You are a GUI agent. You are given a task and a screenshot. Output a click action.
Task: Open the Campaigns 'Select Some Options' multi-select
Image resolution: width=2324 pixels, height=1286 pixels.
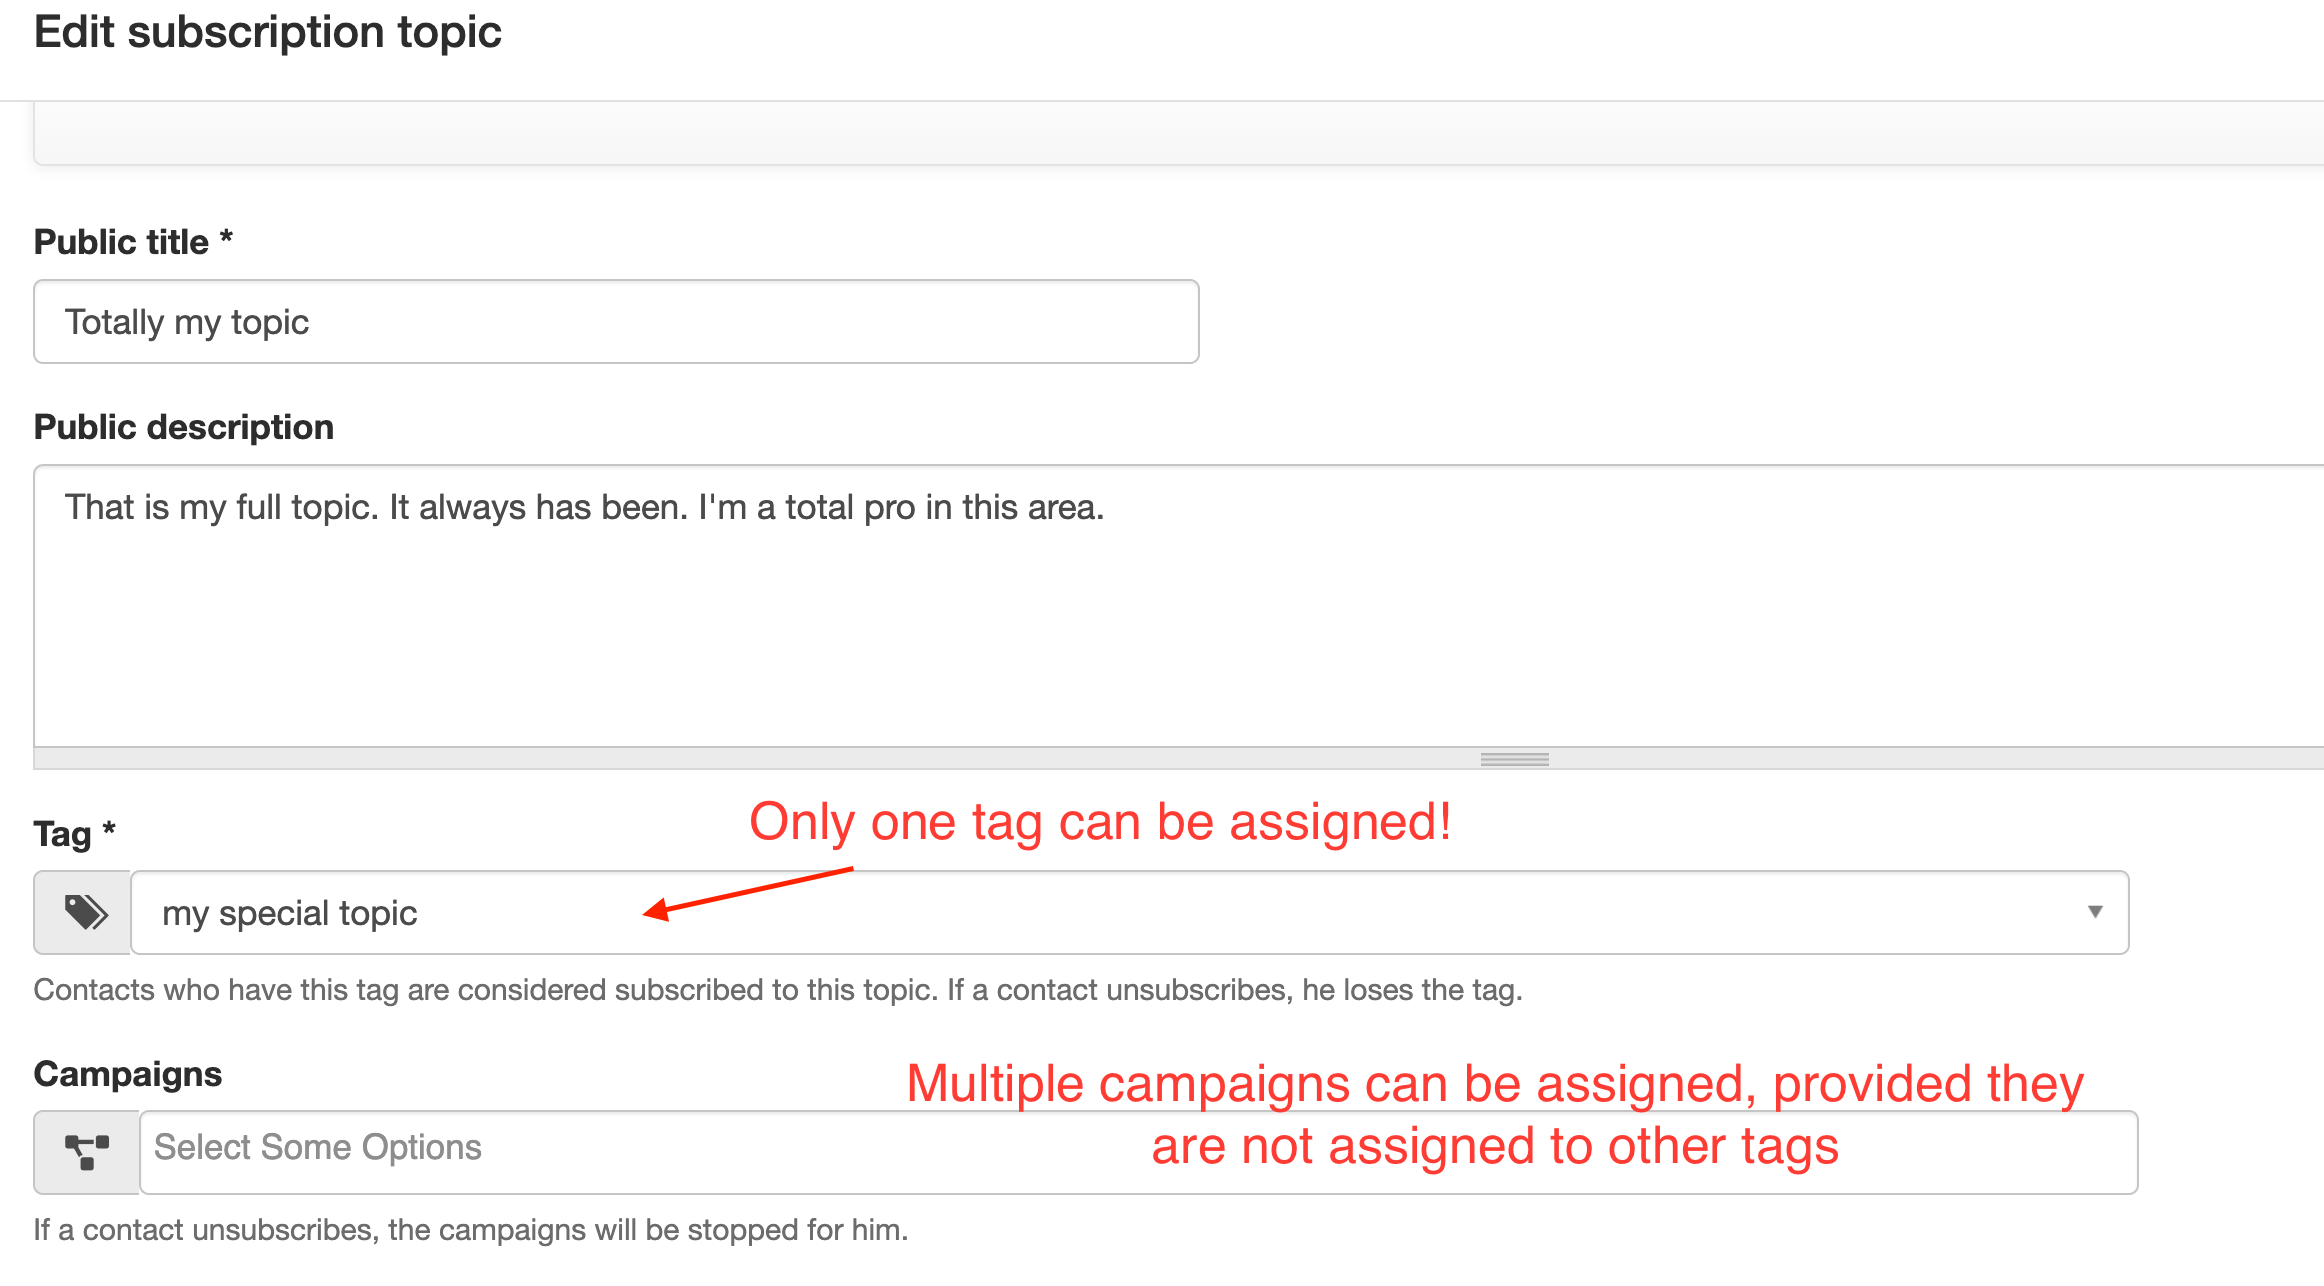(x=1138, y=1152)
